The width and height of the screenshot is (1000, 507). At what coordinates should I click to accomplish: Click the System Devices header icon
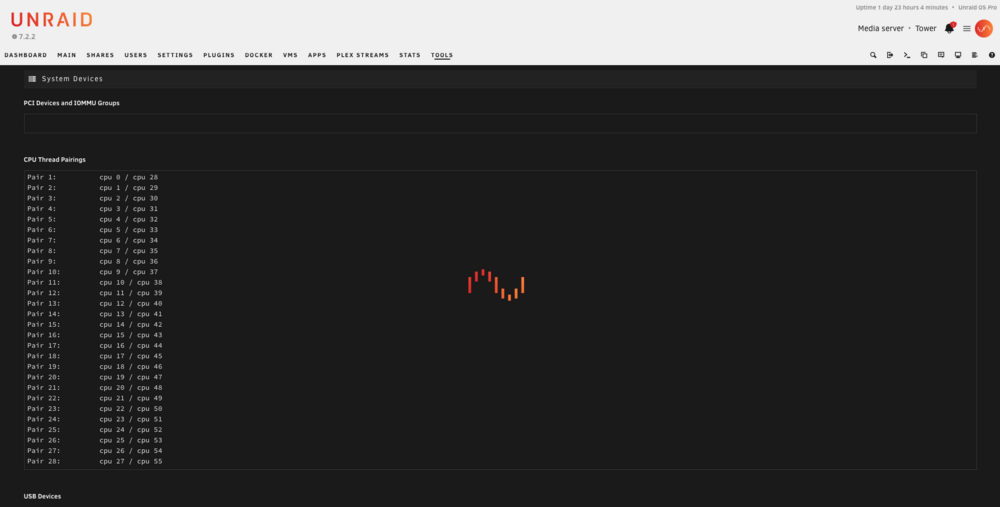tap(33, 79)
